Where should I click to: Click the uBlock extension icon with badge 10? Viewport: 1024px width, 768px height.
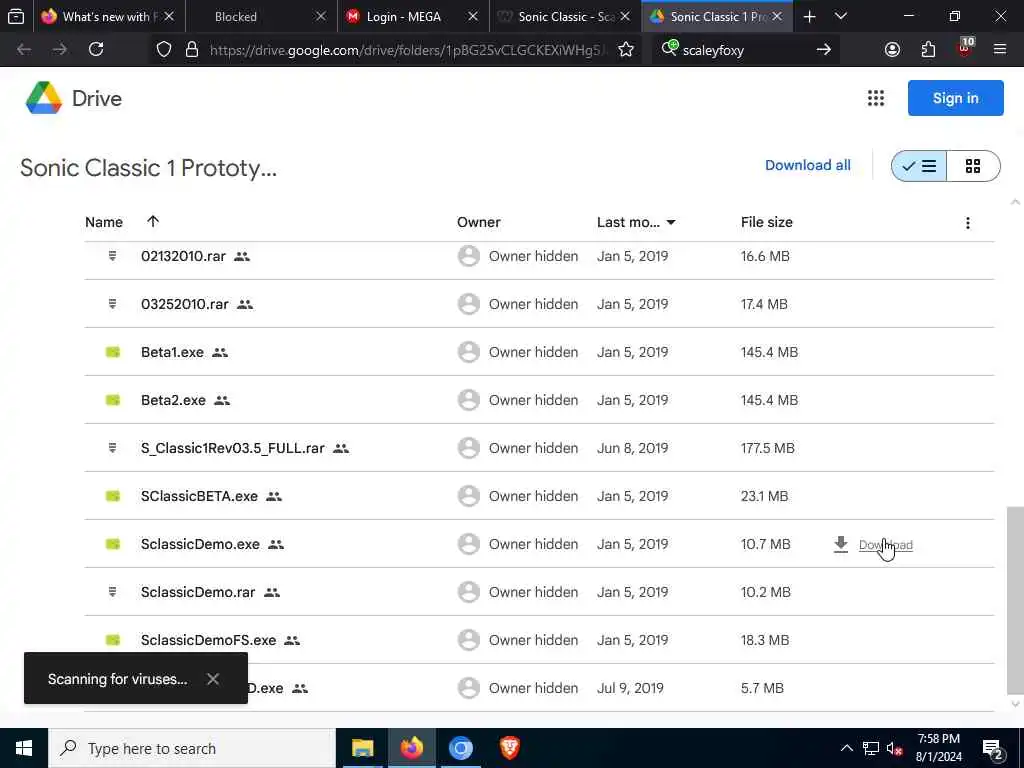(x=965, y=48)
